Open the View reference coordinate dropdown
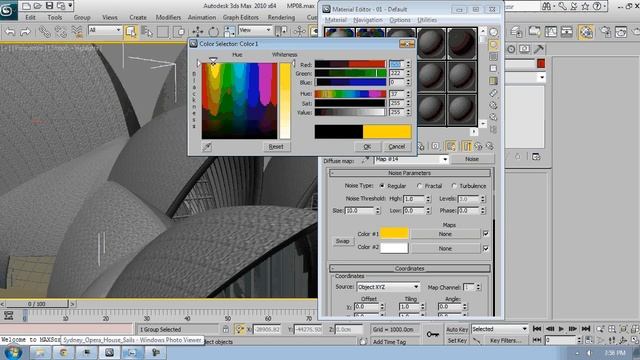This screenshot has width=640, height=360. 255,30
